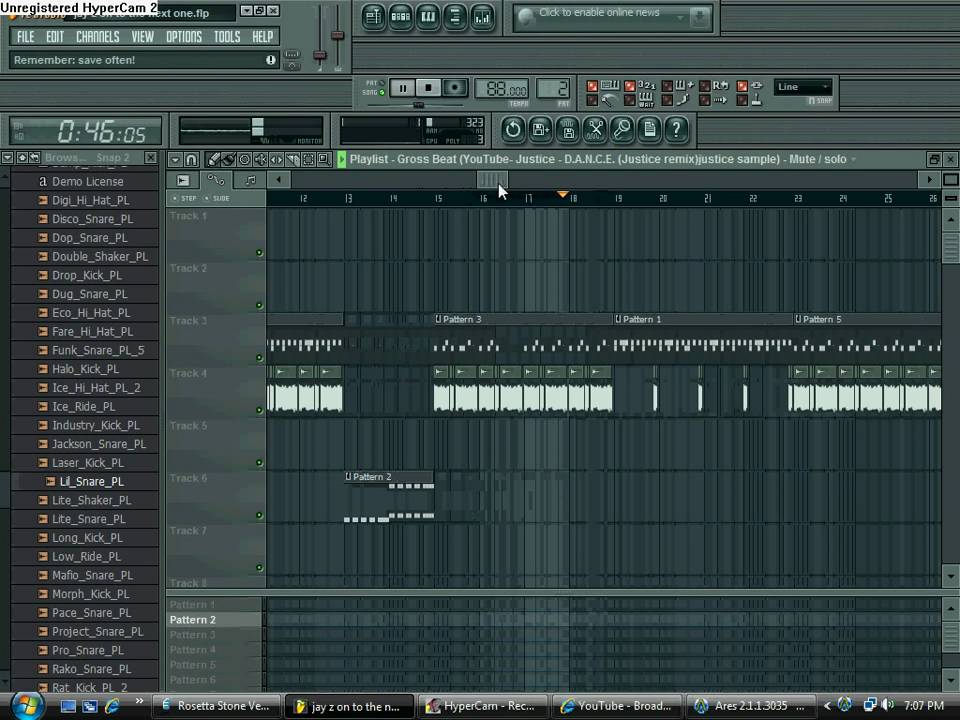Image resolution: width=960 pixels, height=720 pixels.
Task: Open the Pattern 1 clip menu
Action: (x=618, y=319)
